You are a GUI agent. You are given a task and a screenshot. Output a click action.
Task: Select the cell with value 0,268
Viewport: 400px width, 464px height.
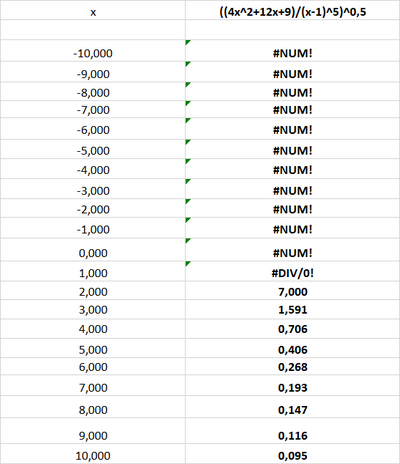293,367
